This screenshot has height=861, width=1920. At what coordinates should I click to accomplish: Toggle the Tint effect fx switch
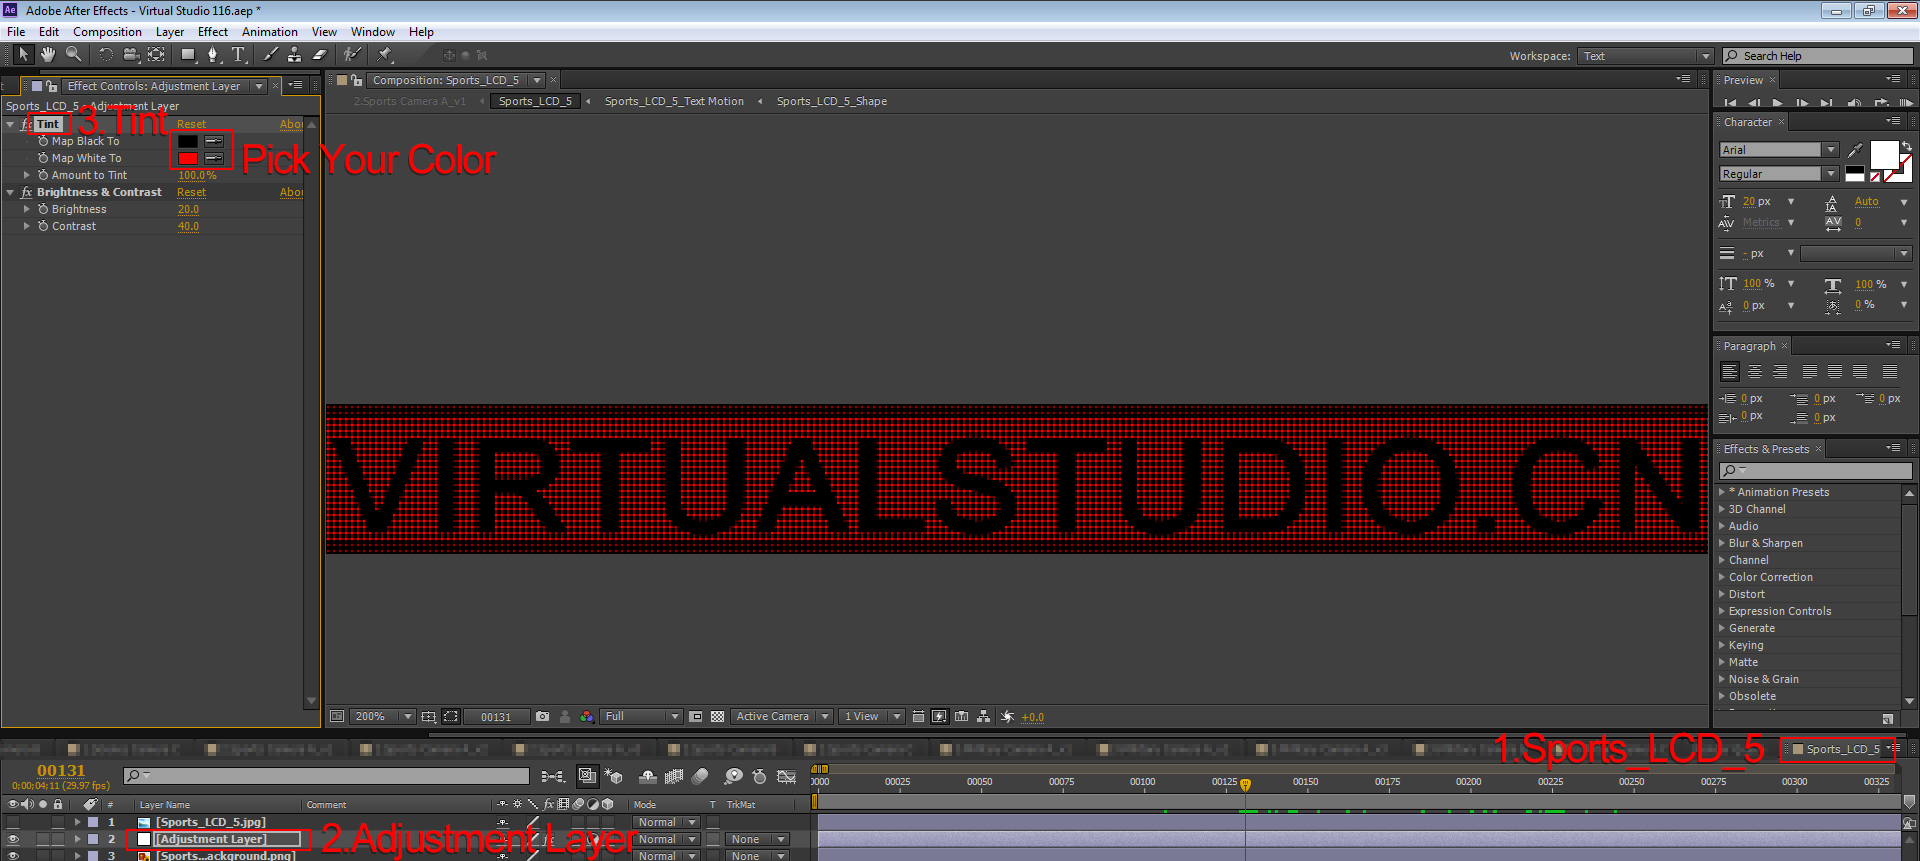click(26, 124)
